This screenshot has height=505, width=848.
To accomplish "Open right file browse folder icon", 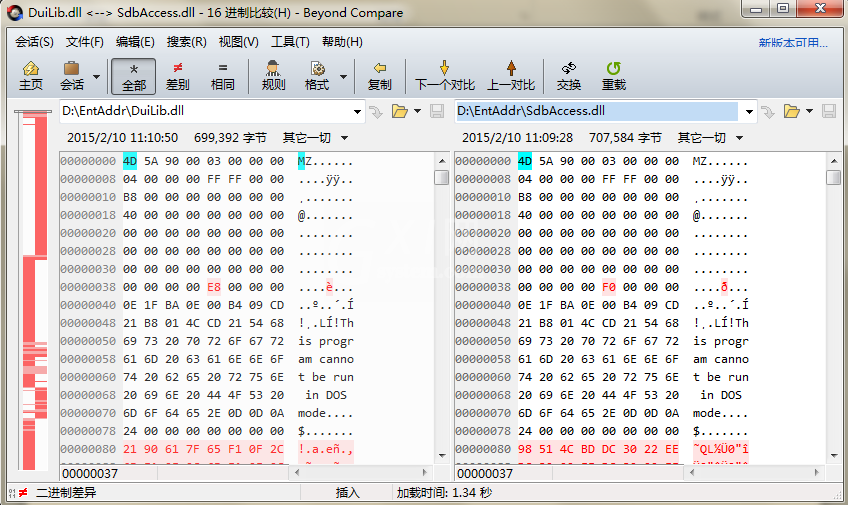I will point(792,111).
